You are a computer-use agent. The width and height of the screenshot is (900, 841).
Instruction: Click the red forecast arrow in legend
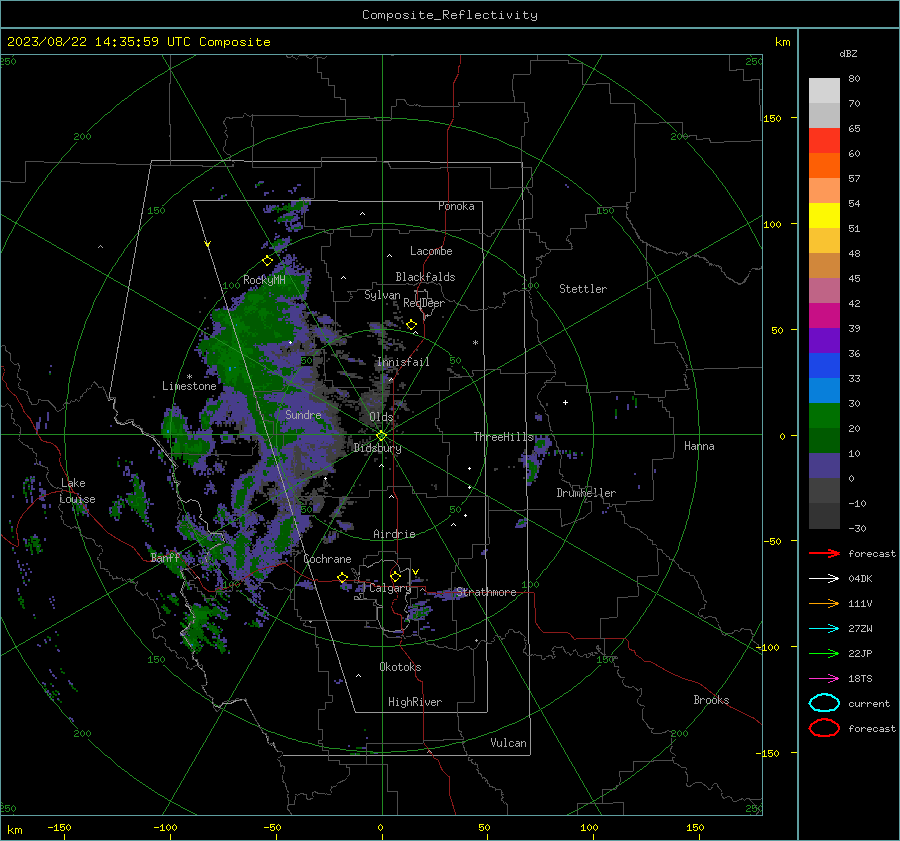[x=824, y=553]
